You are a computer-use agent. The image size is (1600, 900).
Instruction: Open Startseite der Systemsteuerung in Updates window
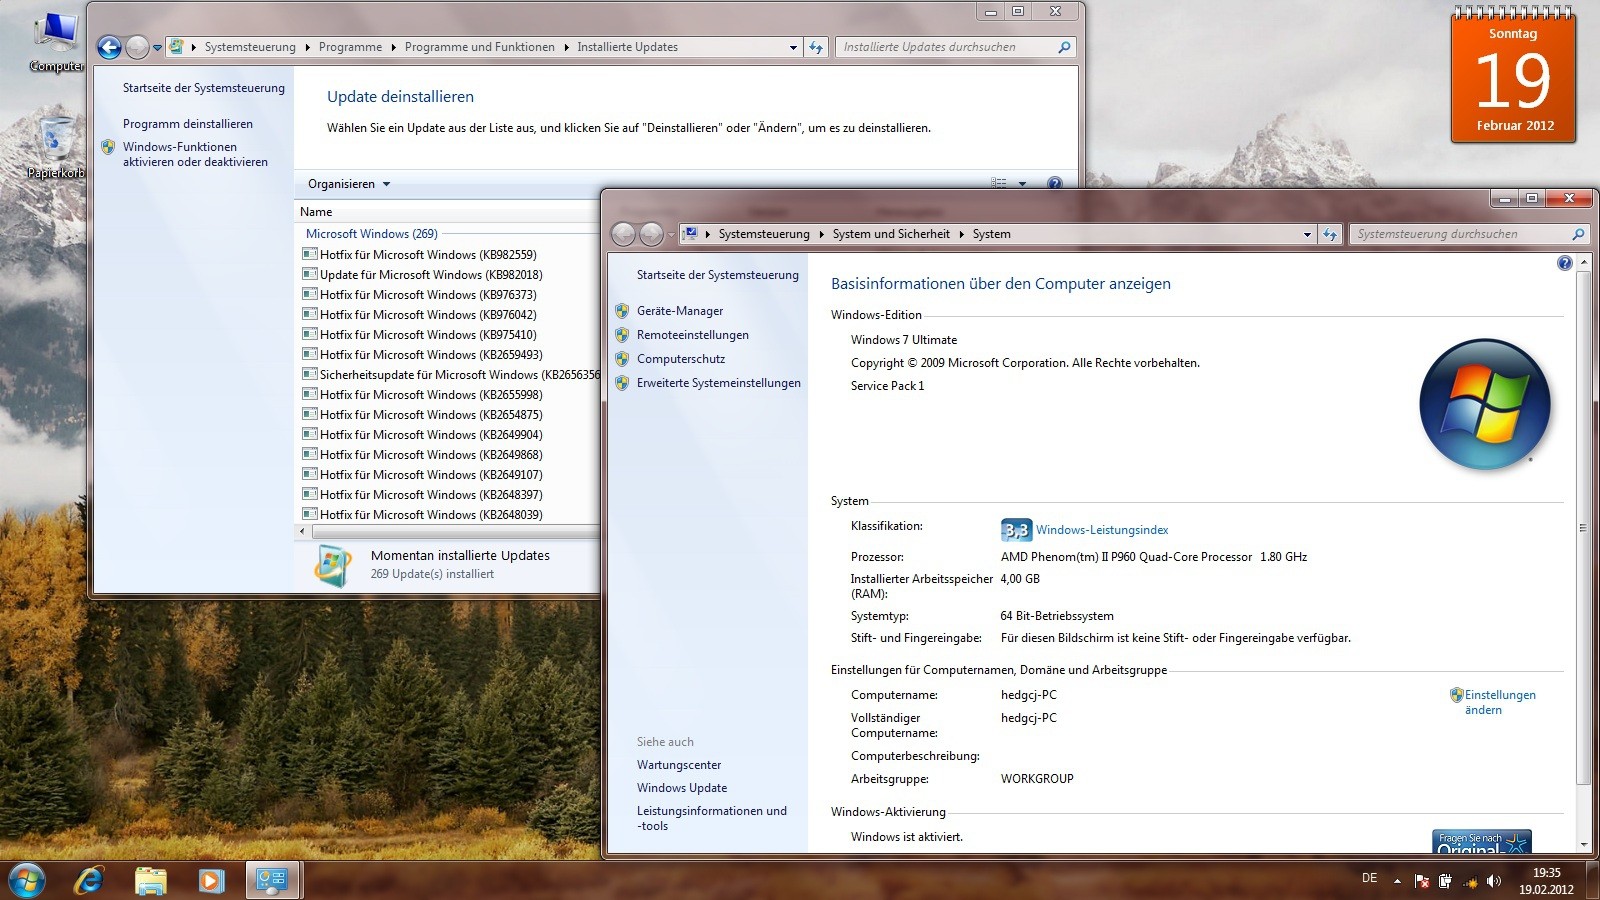(204, 88)
